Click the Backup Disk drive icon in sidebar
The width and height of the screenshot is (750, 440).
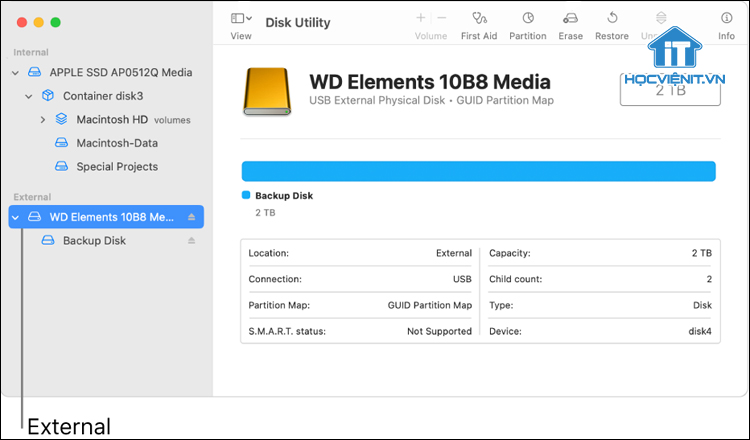[48, 240]
